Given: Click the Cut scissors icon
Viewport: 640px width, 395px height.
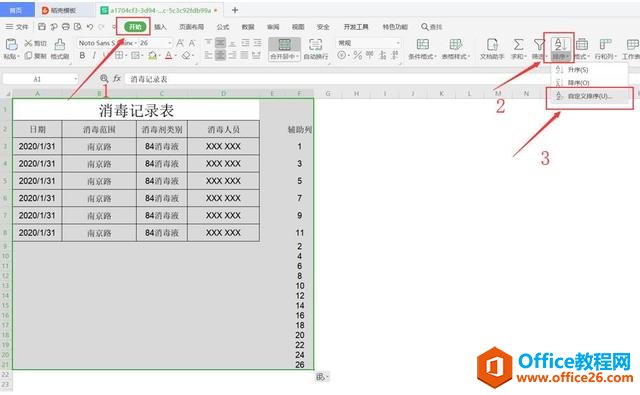Looking at the screenshot, I should (x=28, y=43).
